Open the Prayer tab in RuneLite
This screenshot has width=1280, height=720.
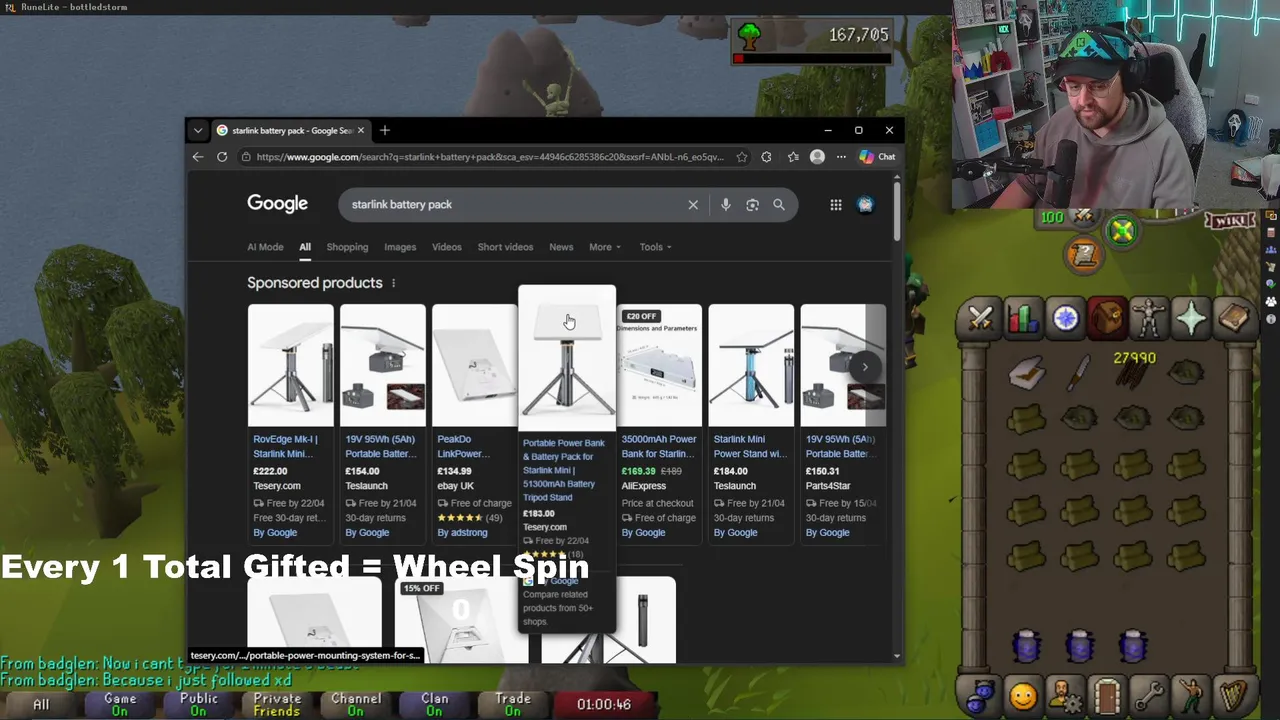(x=1192, y=318)
